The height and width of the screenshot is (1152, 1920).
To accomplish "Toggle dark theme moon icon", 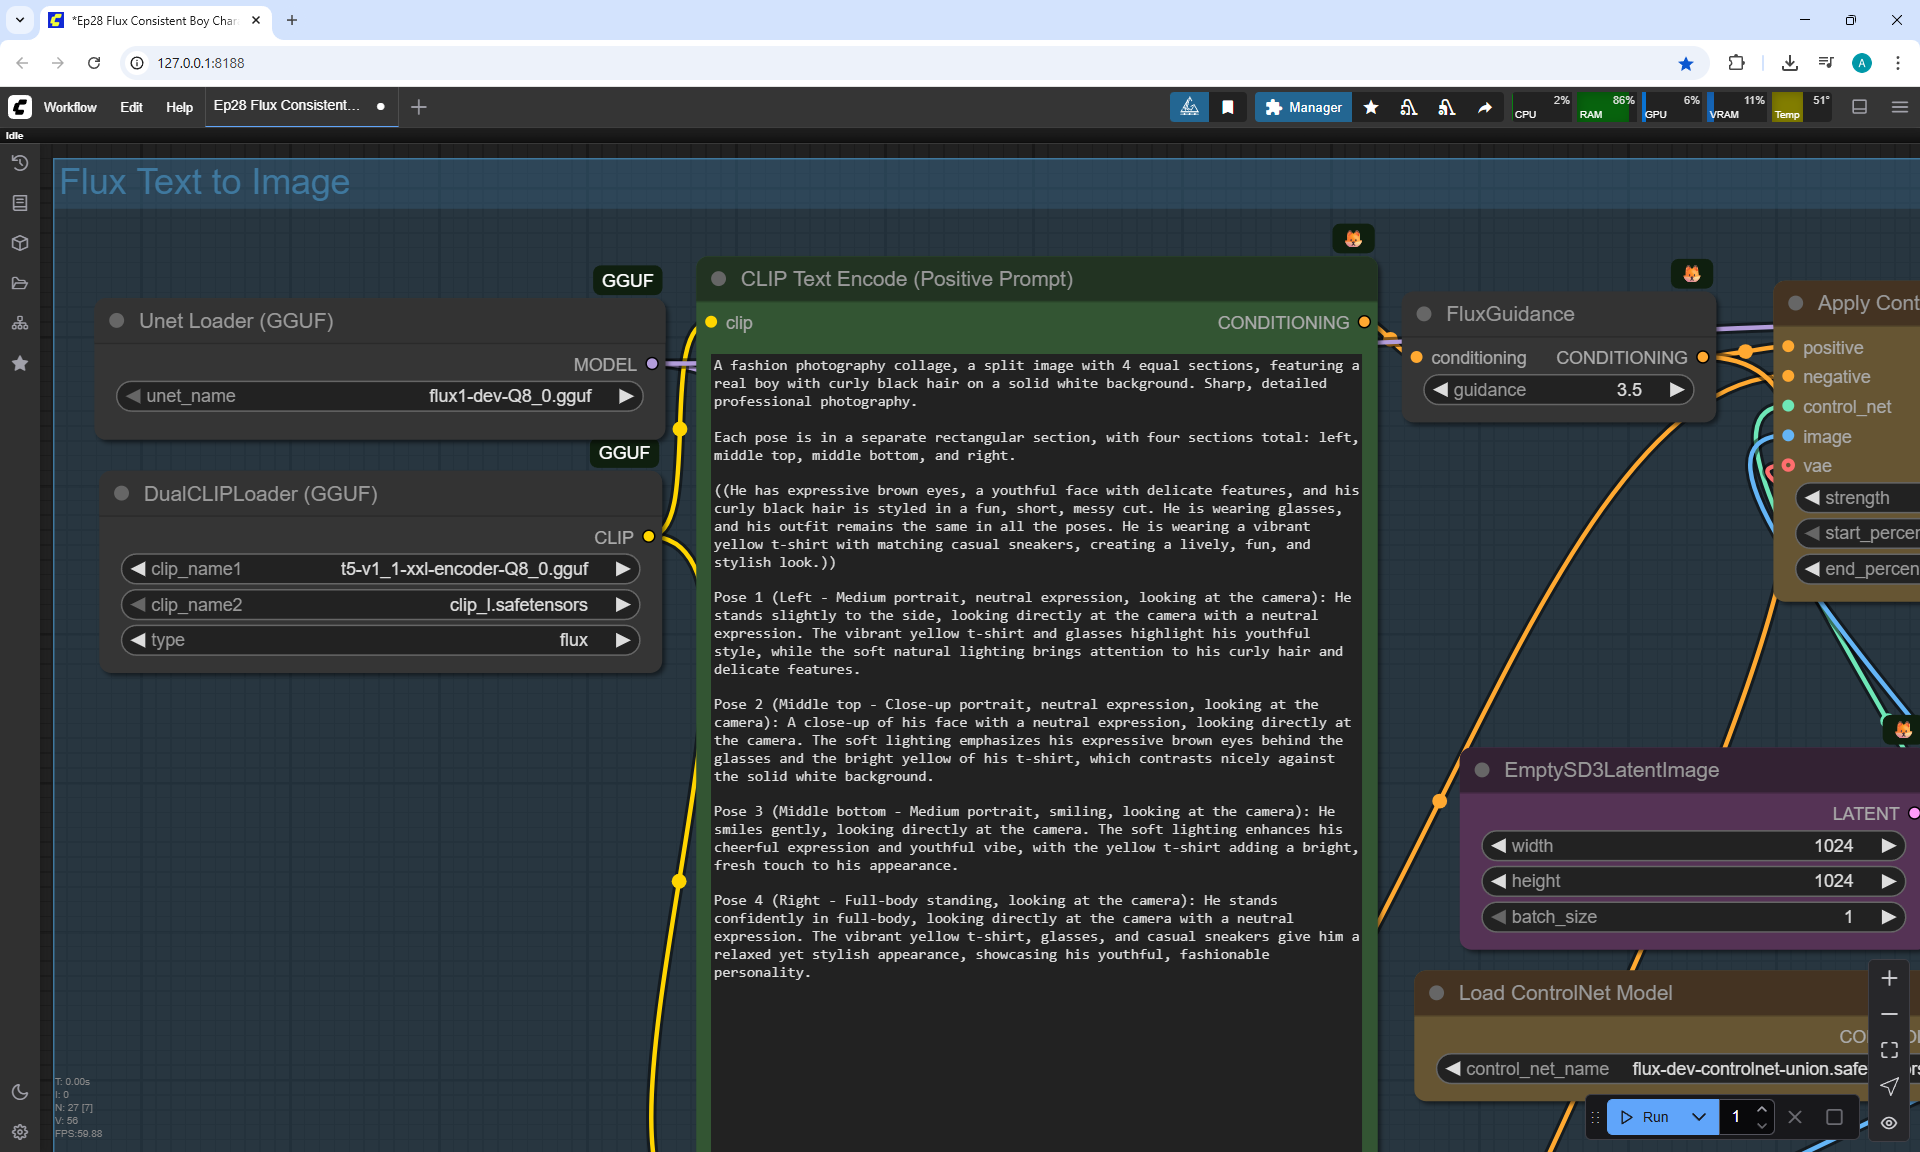I will [x=20, y=1092].
